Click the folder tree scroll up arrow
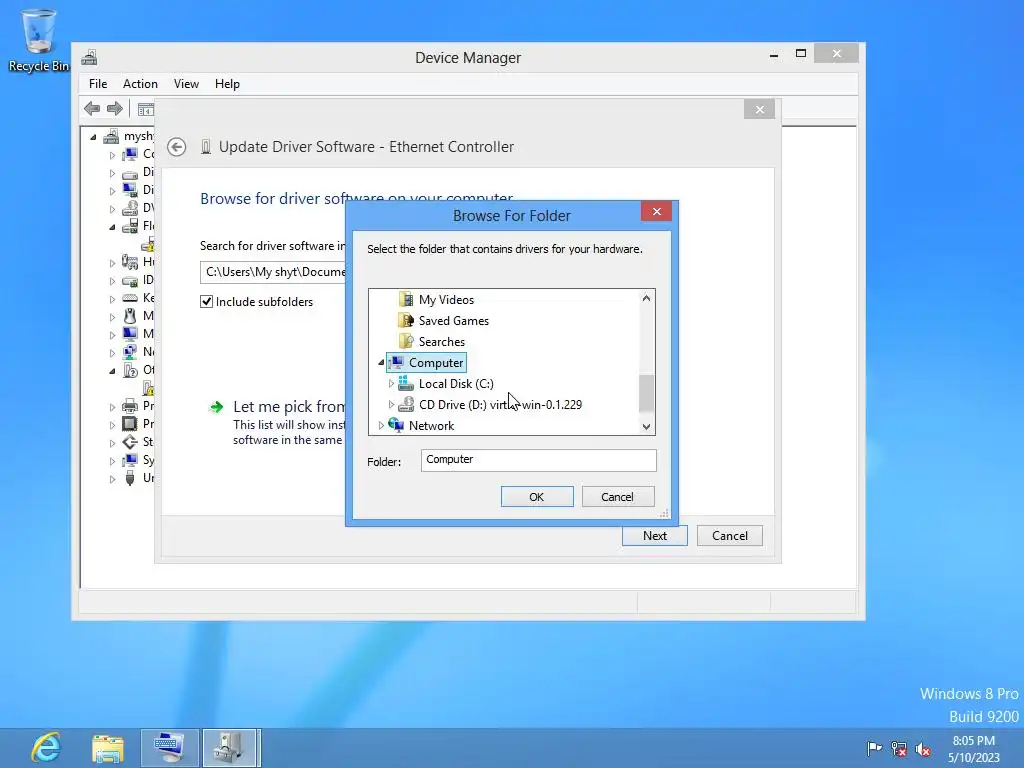 tap(646, 298)
